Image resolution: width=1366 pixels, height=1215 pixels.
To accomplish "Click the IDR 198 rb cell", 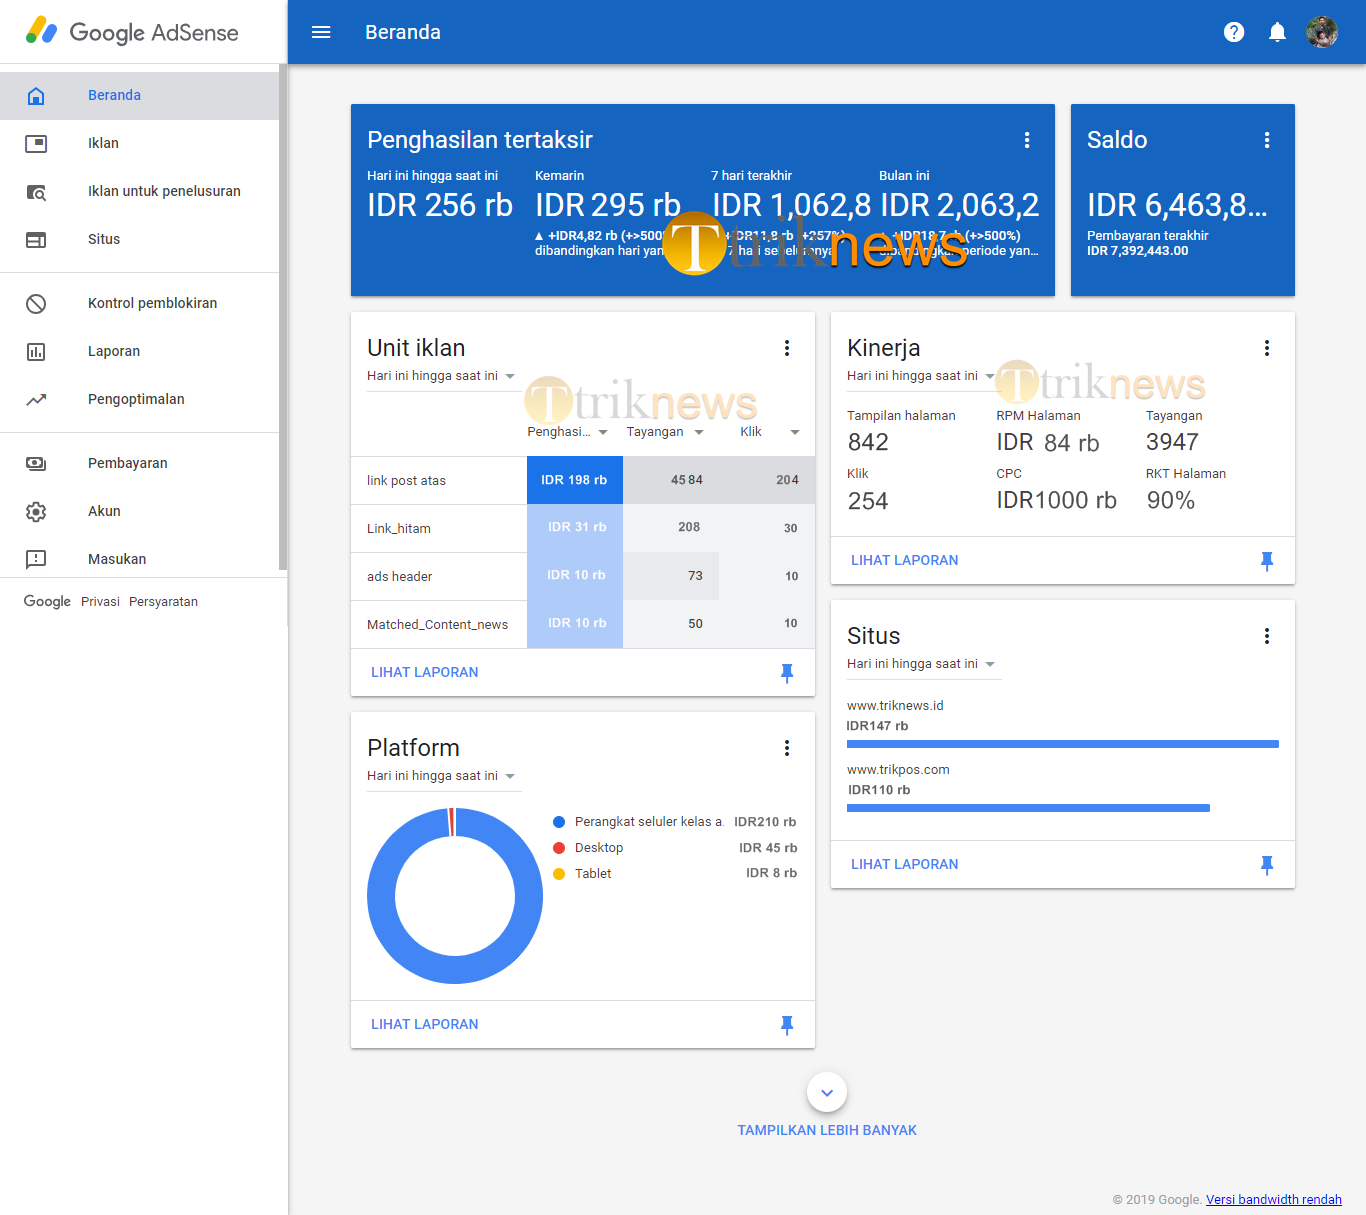I will 575,481.
